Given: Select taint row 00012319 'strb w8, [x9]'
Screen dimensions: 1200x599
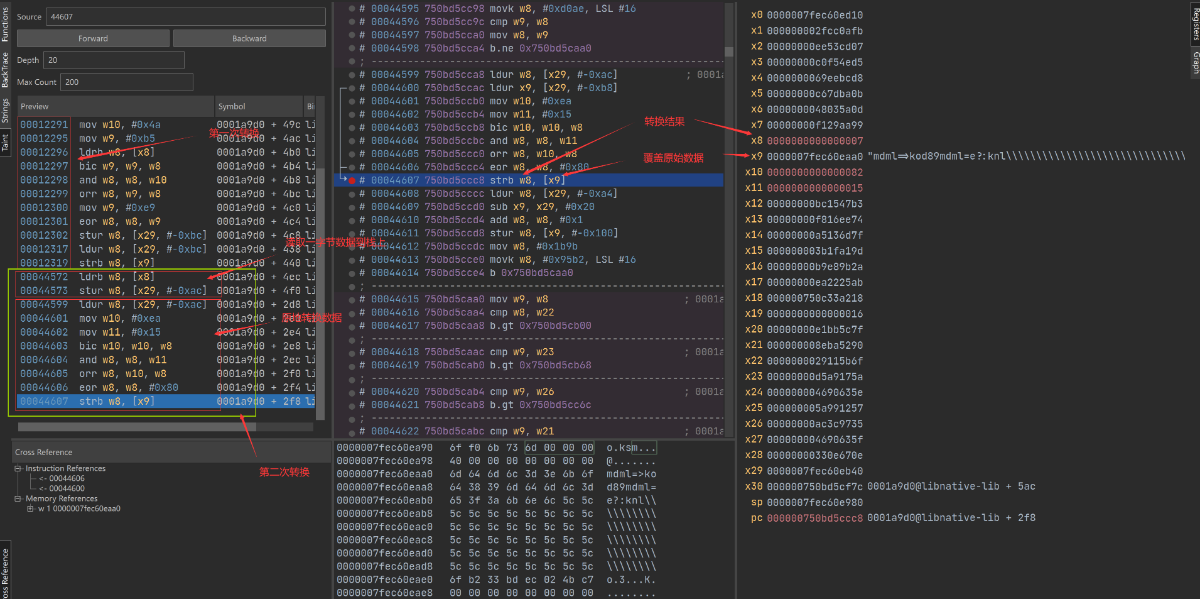Looking at the screenshot, I should (166, 263).
